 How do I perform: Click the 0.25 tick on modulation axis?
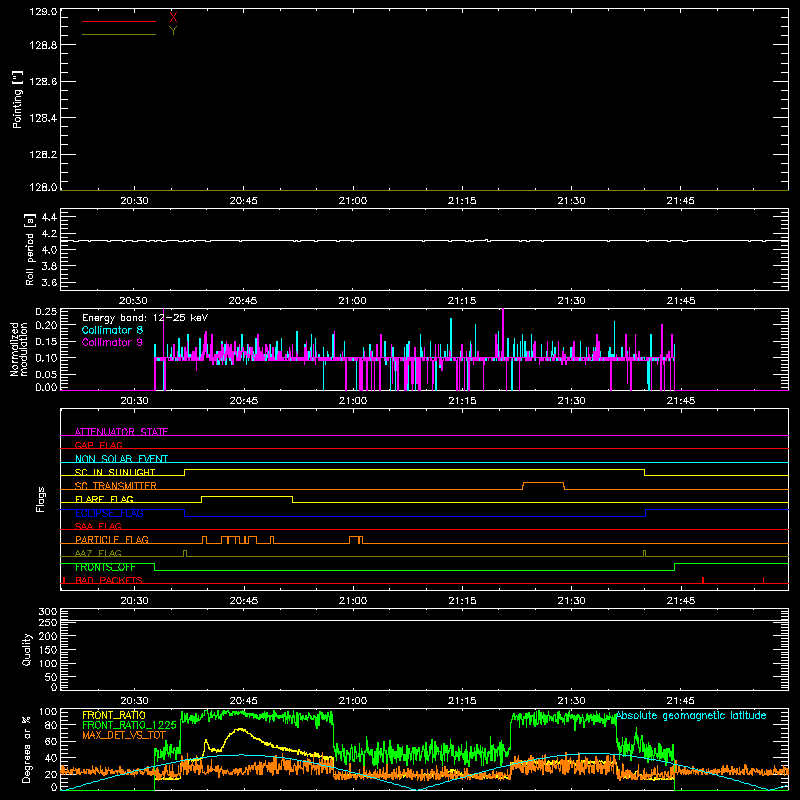tap(46, 312)
